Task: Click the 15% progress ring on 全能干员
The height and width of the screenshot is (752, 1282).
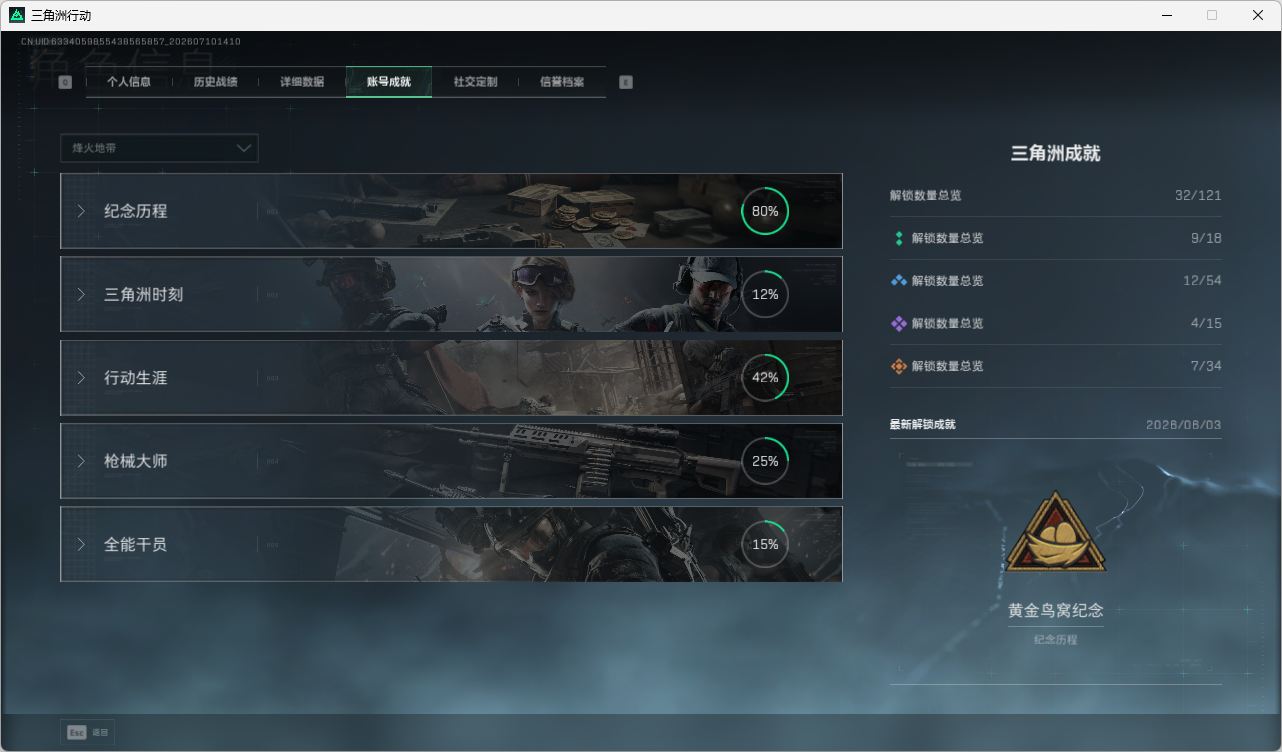Action: [x=765, y=544]
